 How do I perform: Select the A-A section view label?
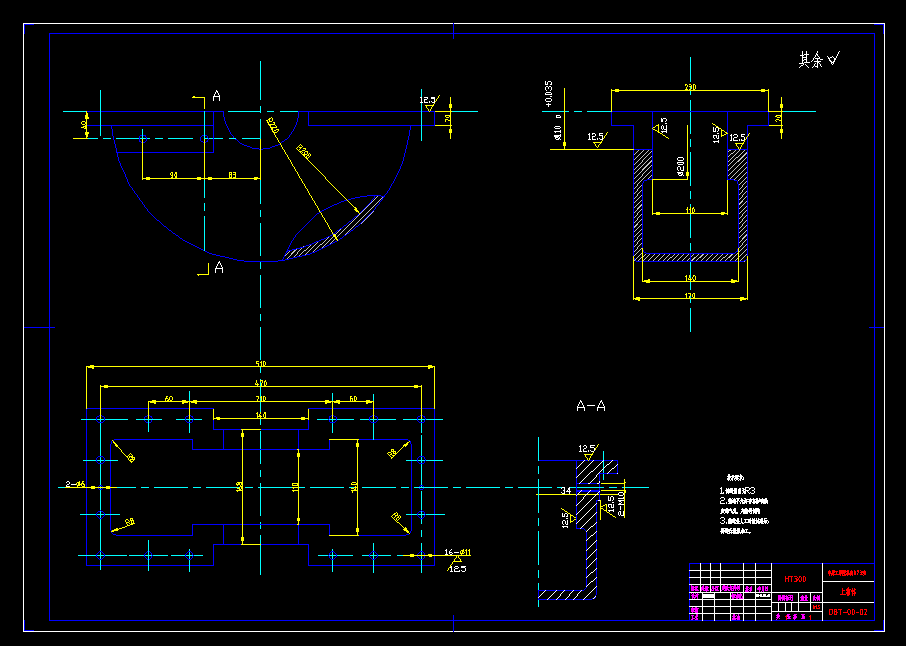pyautogui.click(x=591, y=406)
